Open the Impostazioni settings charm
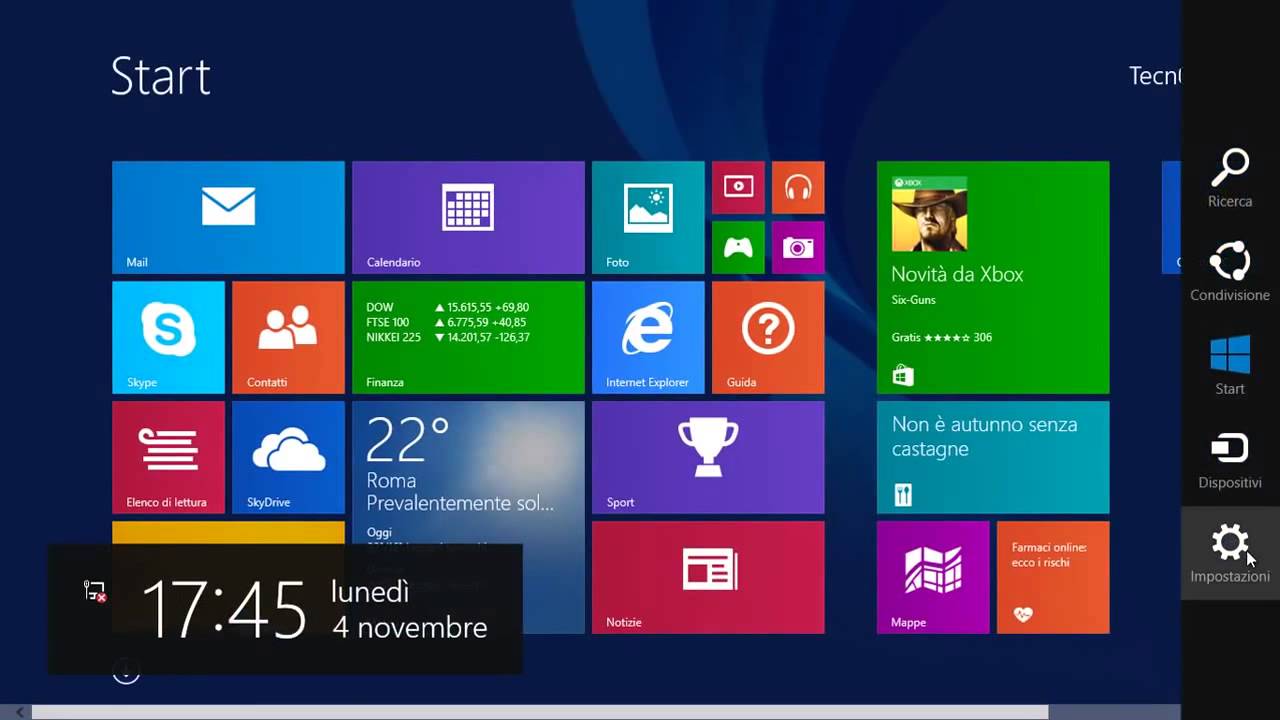Screen dimensions: 1280x720 1230,553
